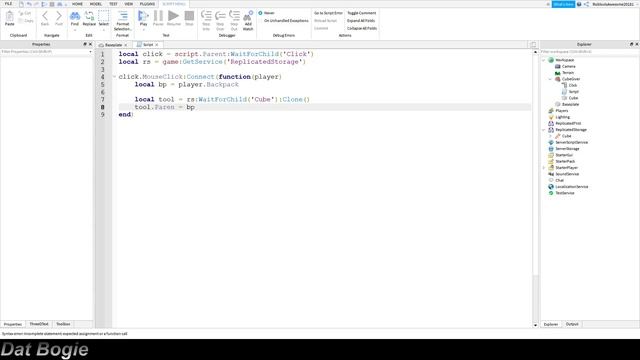Viewport: 640px width, 360px height.
Task: Click the Paste clipboard icon
Action: coord(9,18)
